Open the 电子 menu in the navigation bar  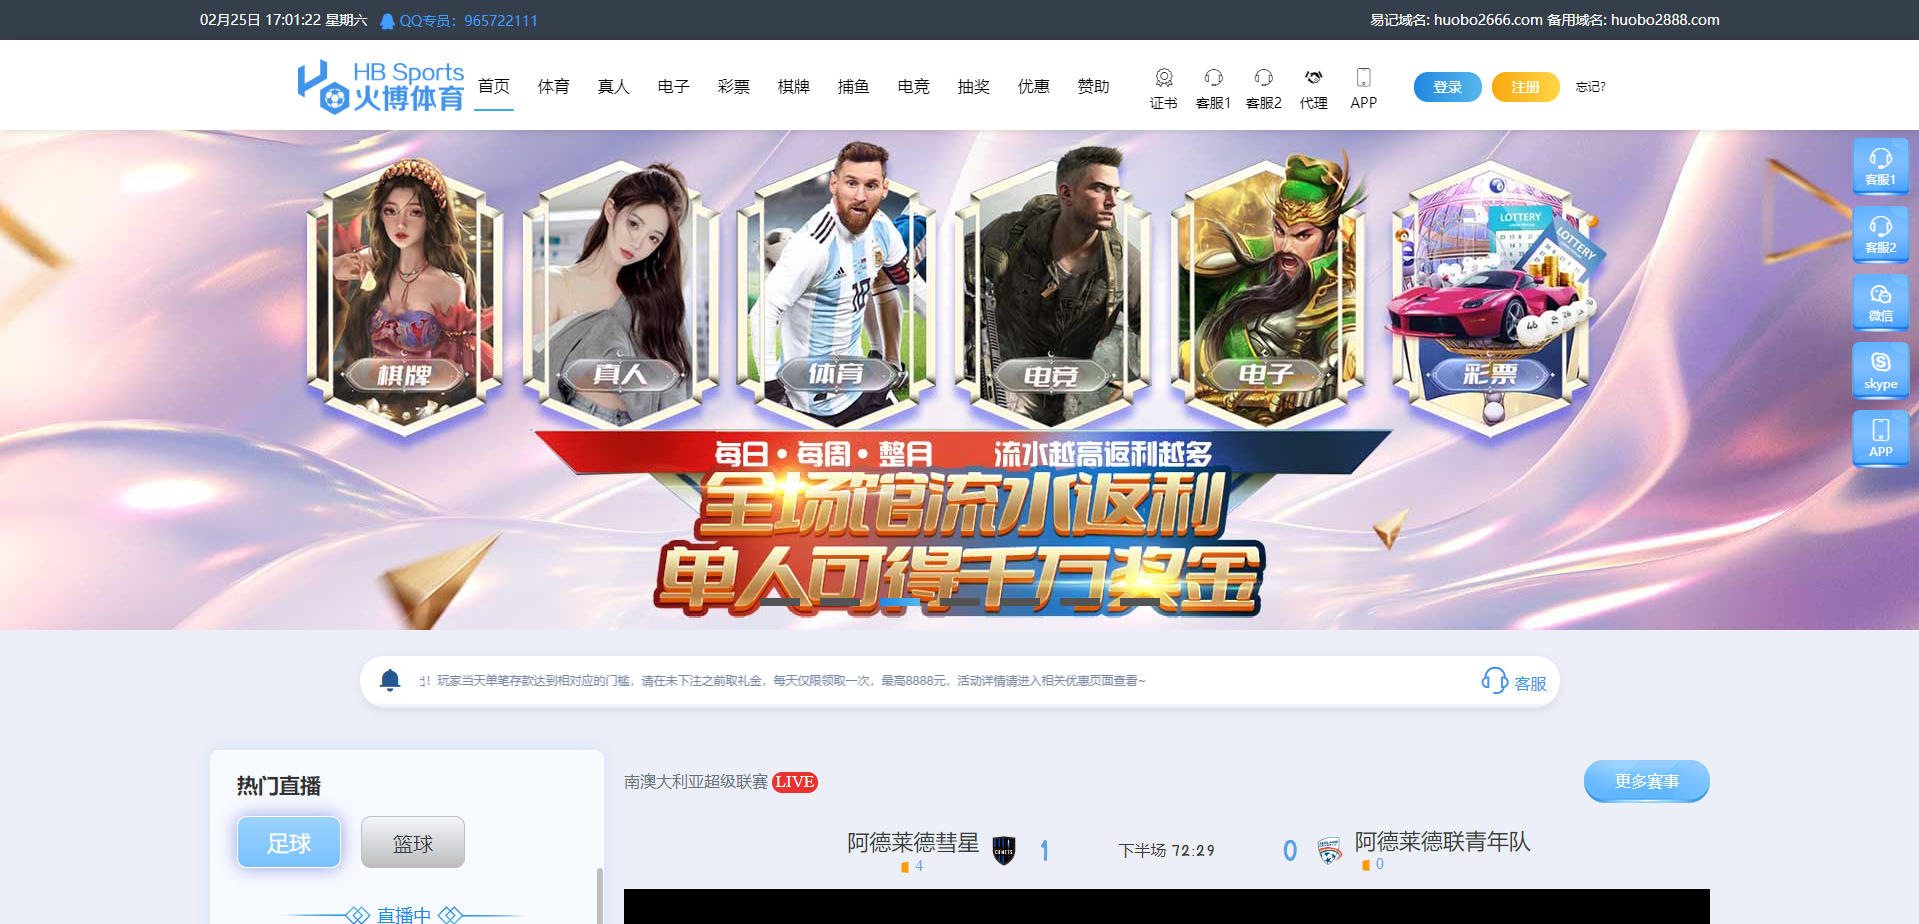tap(674, 87)
